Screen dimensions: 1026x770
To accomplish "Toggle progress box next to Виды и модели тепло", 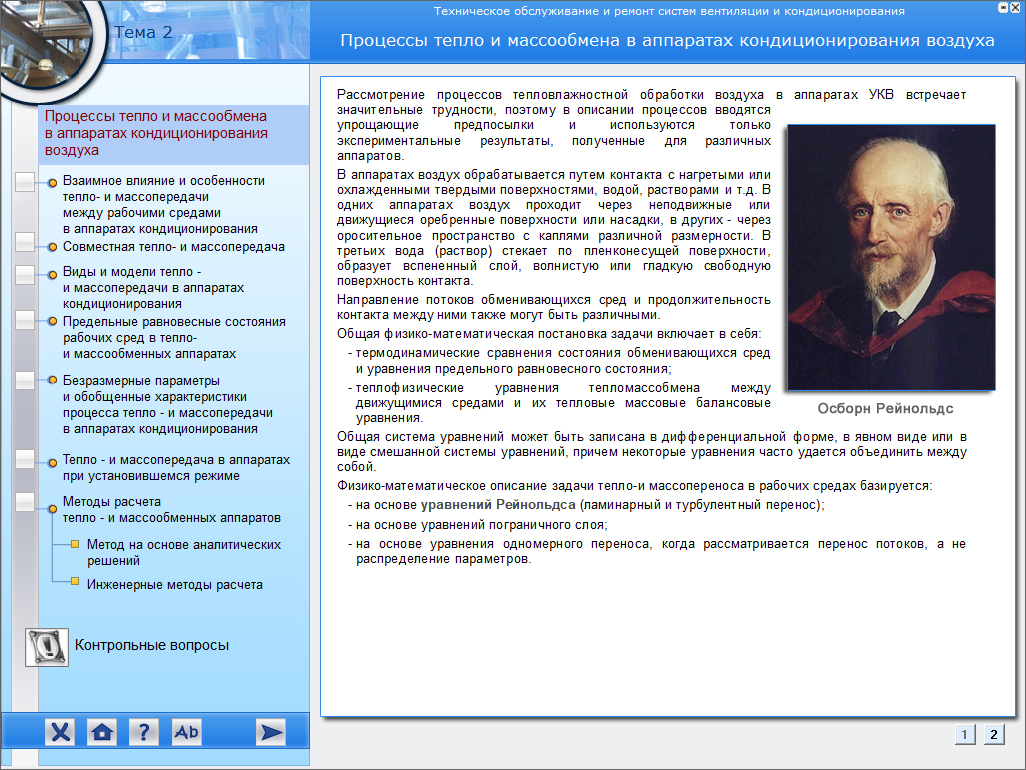I will (x=25, y=273).
